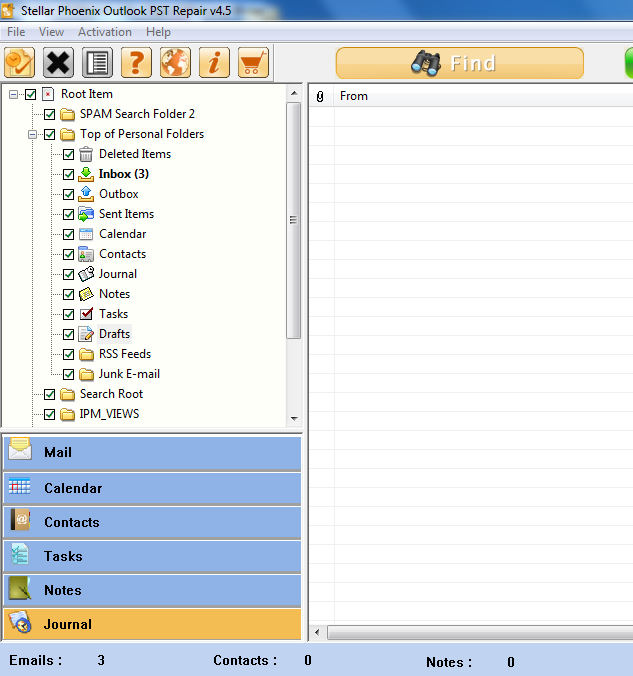
Task: Open the Contacts navigation pane
Action: tap(152, 523)
